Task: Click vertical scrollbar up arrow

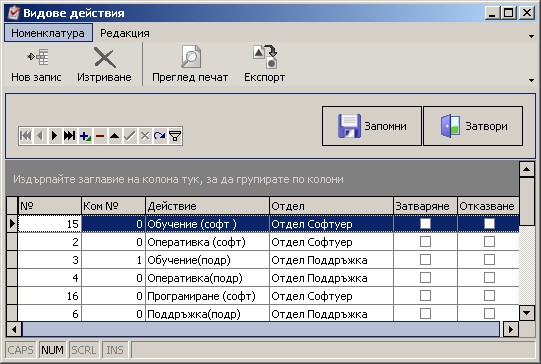Action: 527,169
